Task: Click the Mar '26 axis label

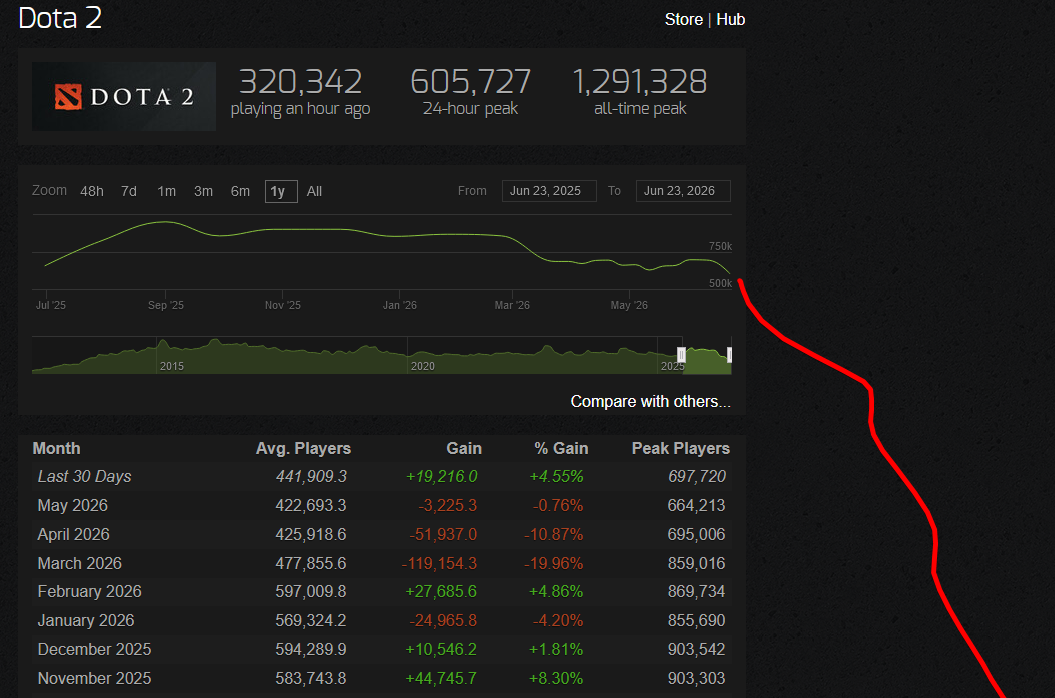Action: point(512,306)
